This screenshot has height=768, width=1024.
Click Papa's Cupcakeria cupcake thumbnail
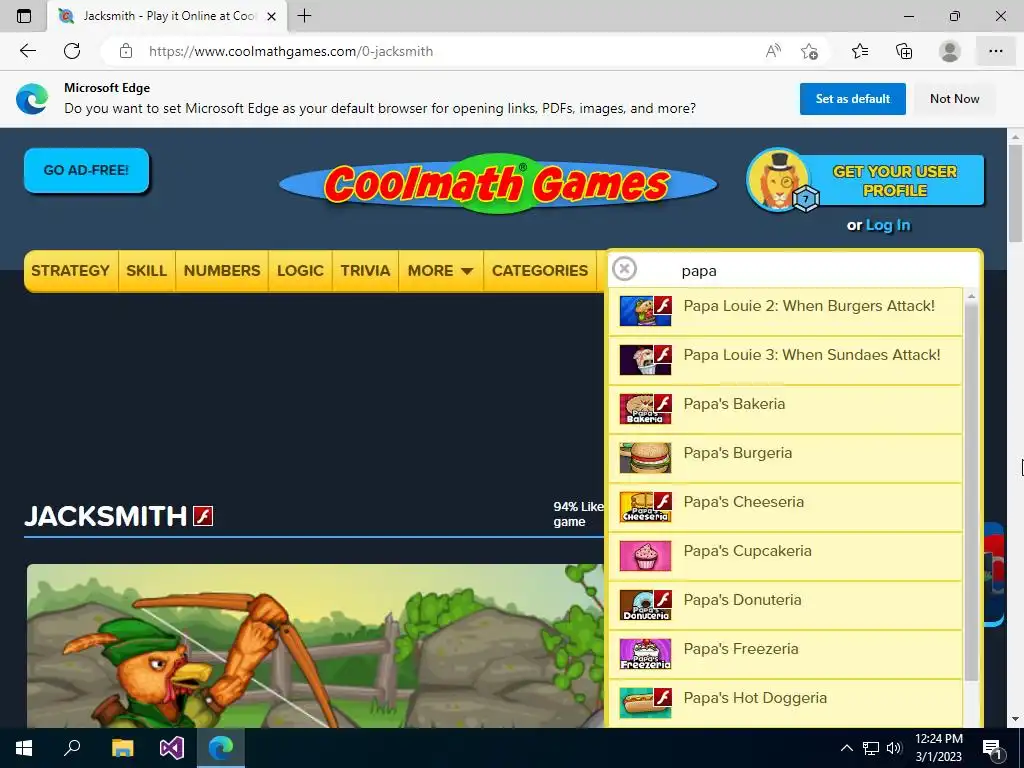coord(645,556)
